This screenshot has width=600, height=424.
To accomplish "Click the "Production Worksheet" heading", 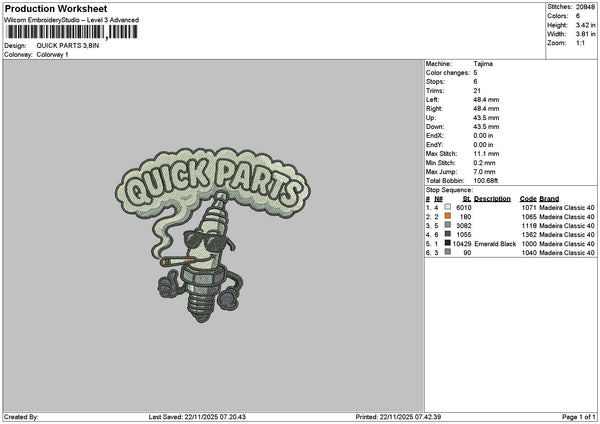I will click(56, 9).
